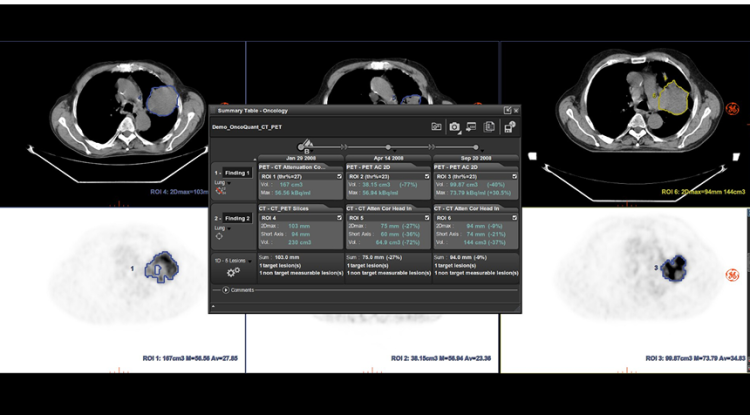Click the ROI 4 header square icon

click(339, 218)
